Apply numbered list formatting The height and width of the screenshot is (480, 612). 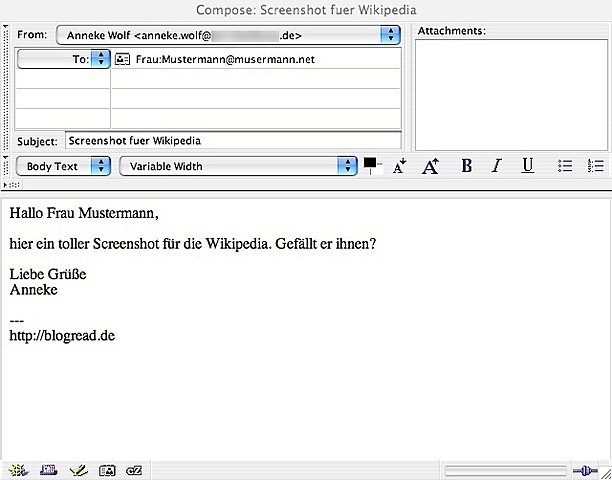(x=596, y=166)
